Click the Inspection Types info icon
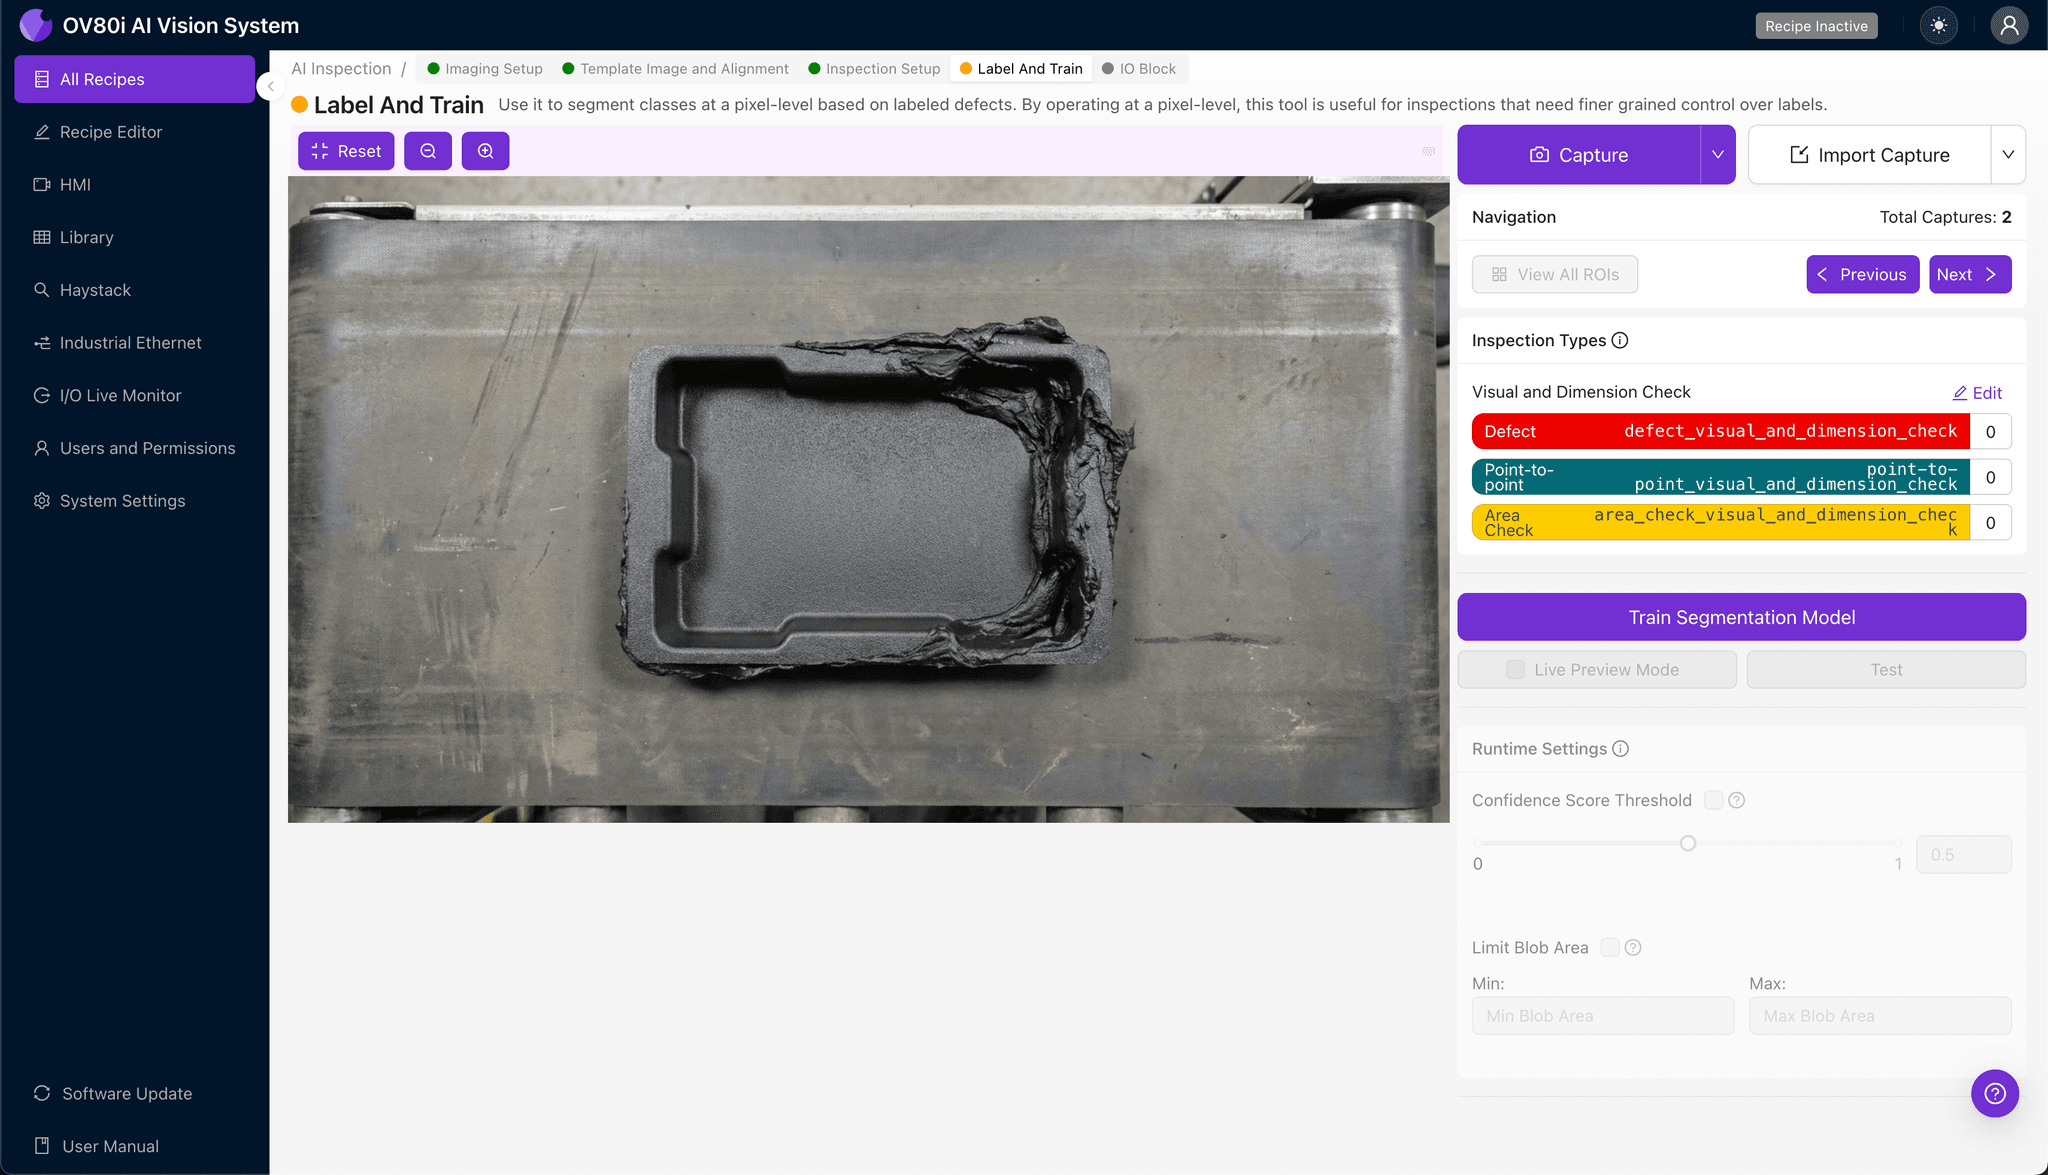 pos(1620,340)
